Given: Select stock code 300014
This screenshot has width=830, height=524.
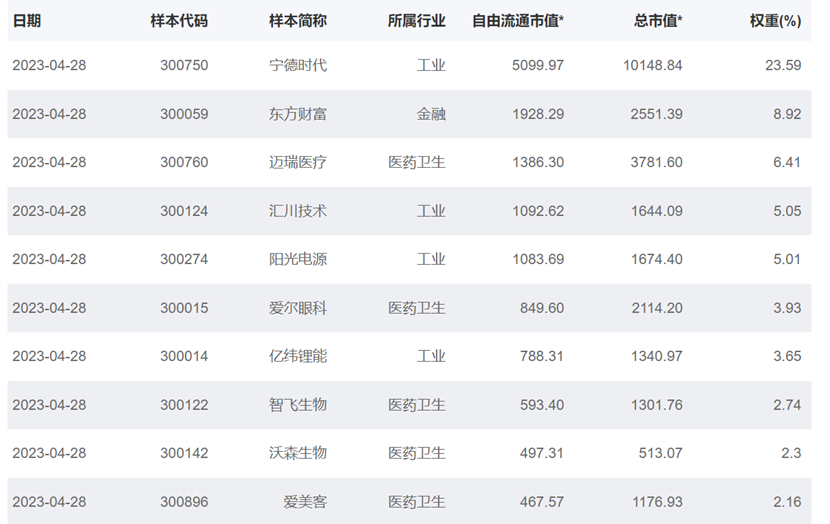Looking at the screenshot, I should pos(184,356).
